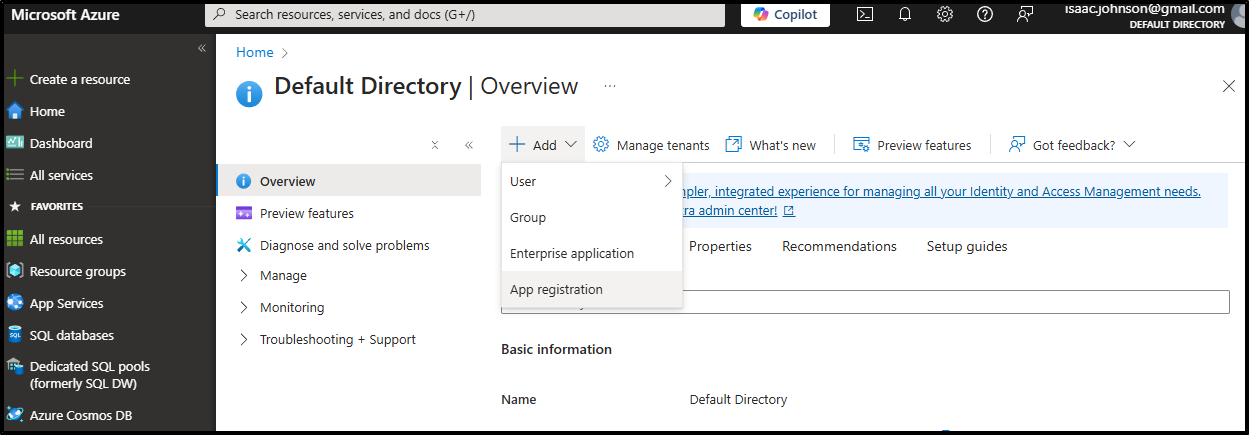Close the Default Directory blade
Screen dimensions: 1249x435
(x=1229, y=87)
